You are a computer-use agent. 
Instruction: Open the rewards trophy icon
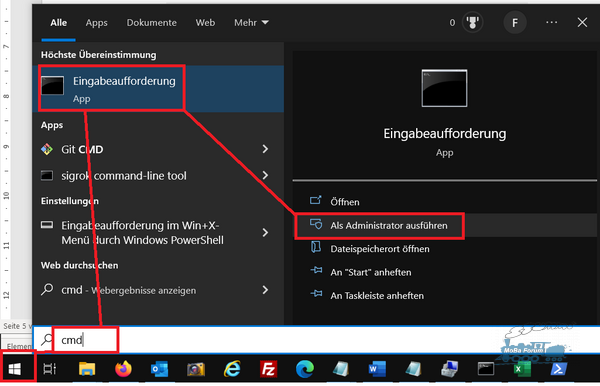pos(473,23)
